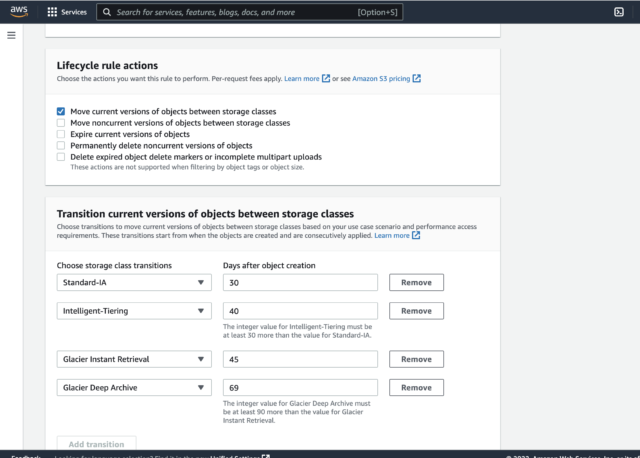This screenshot has height=458, width=640.
Task: Click the note about unsupported filtering actions
Action: [187, 167]
